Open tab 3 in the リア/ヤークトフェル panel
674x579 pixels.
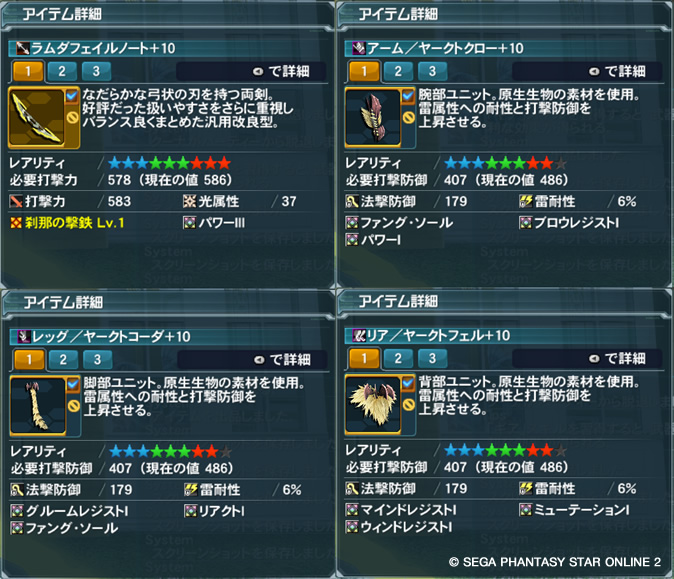(x=432, y=358)
